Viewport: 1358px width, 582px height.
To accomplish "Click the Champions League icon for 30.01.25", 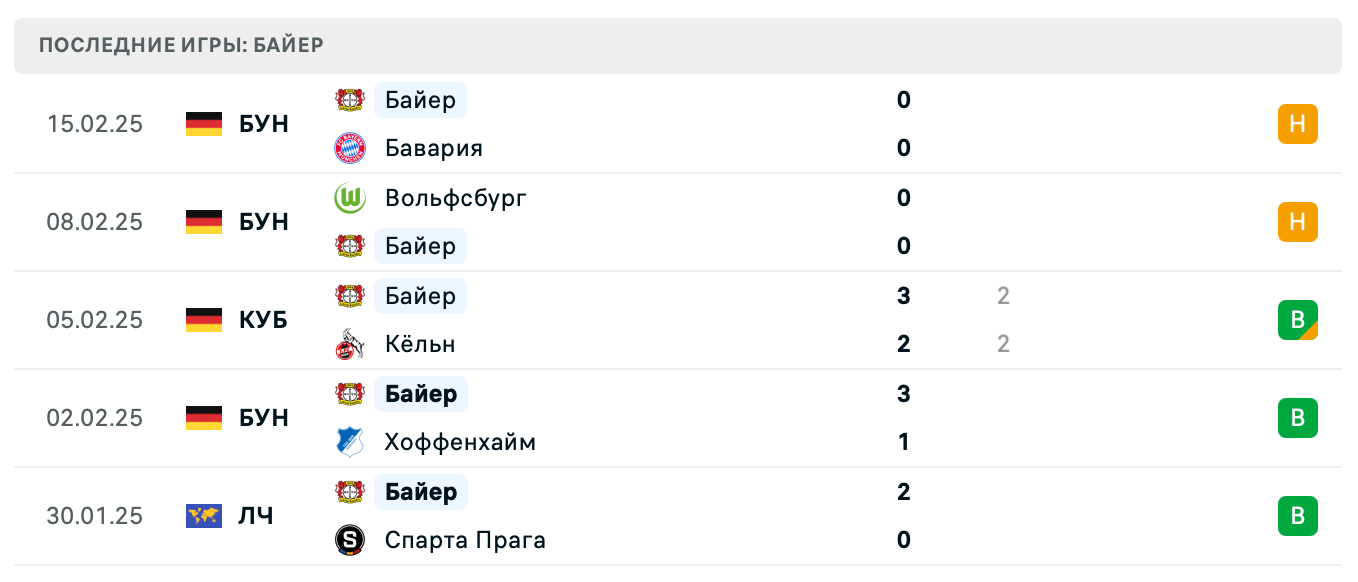I will tap(203, 517).
